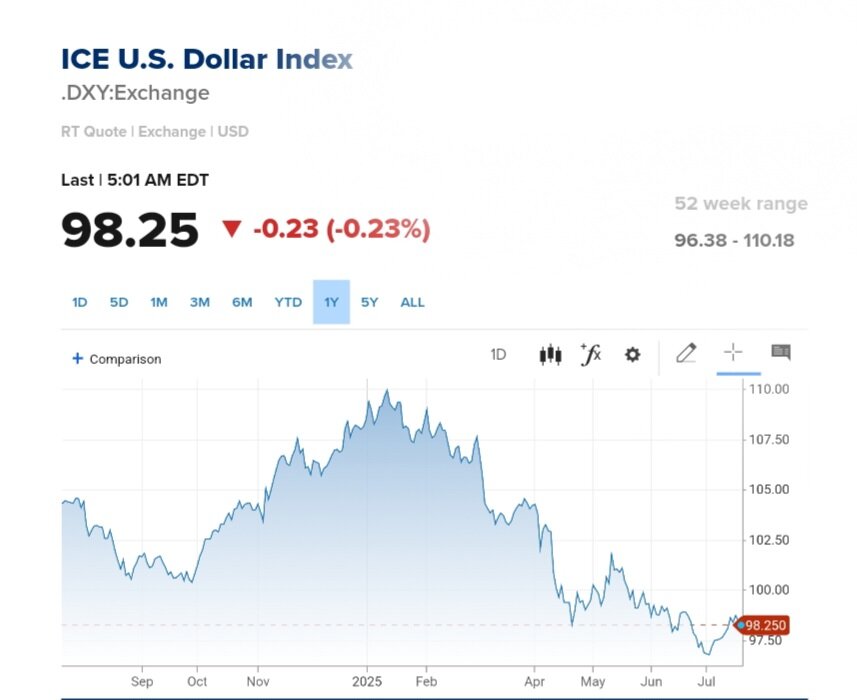Click the plus icon beside Comparison
The width and height of the screenshot is (857, 700).
tap(77, 358)
